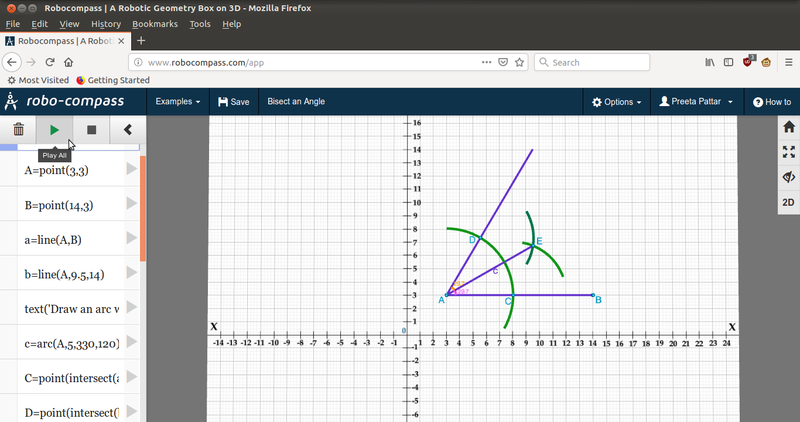
Task: Click the robo-compass logo
Action: click(64, 101)
